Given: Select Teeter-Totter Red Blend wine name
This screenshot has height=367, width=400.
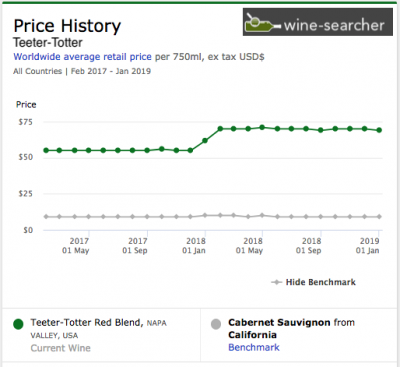Looking at the screenshot, I should (x=87, y=322).
